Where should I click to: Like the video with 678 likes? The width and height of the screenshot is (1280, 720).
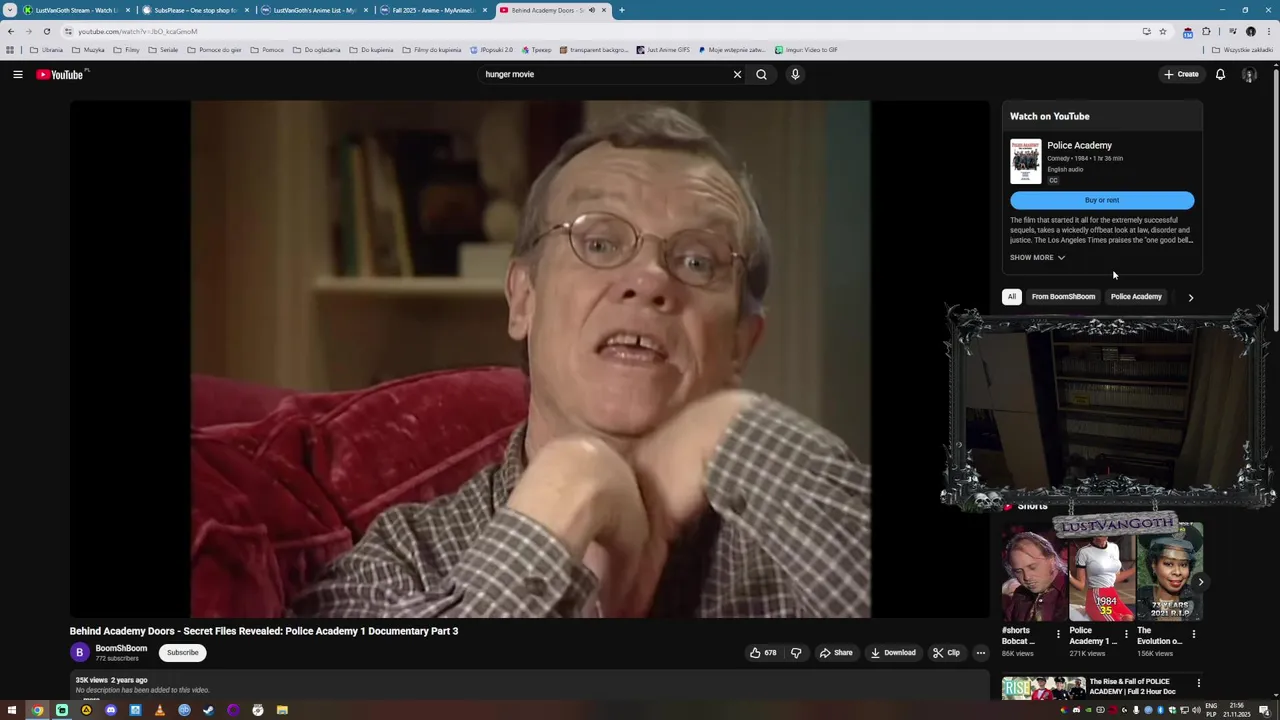(x=764, y=653)
